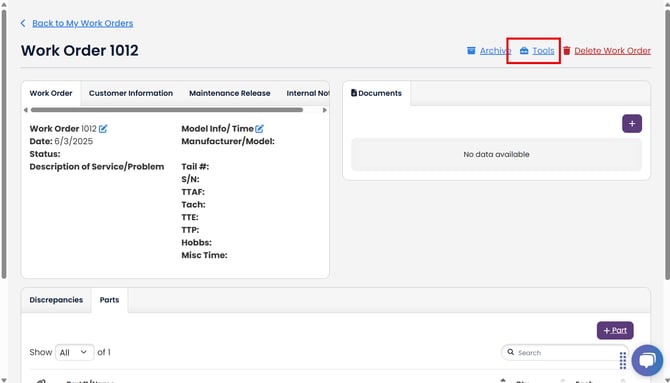Click the back chevron arrow icon

tap(23, 23)
